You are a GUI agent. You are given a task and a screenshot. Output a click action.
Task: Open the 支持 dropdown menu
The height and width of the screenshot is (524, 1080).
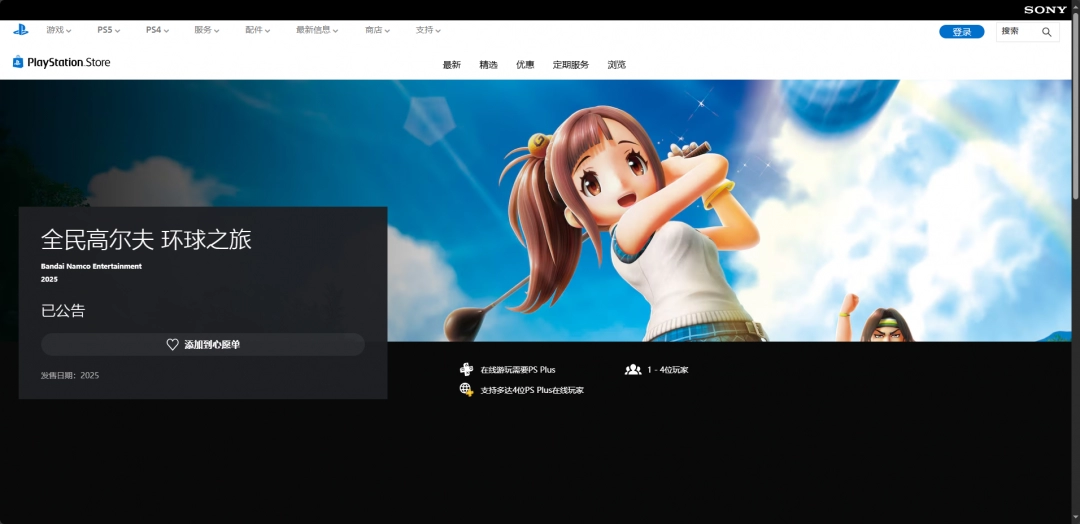(429, 31)
